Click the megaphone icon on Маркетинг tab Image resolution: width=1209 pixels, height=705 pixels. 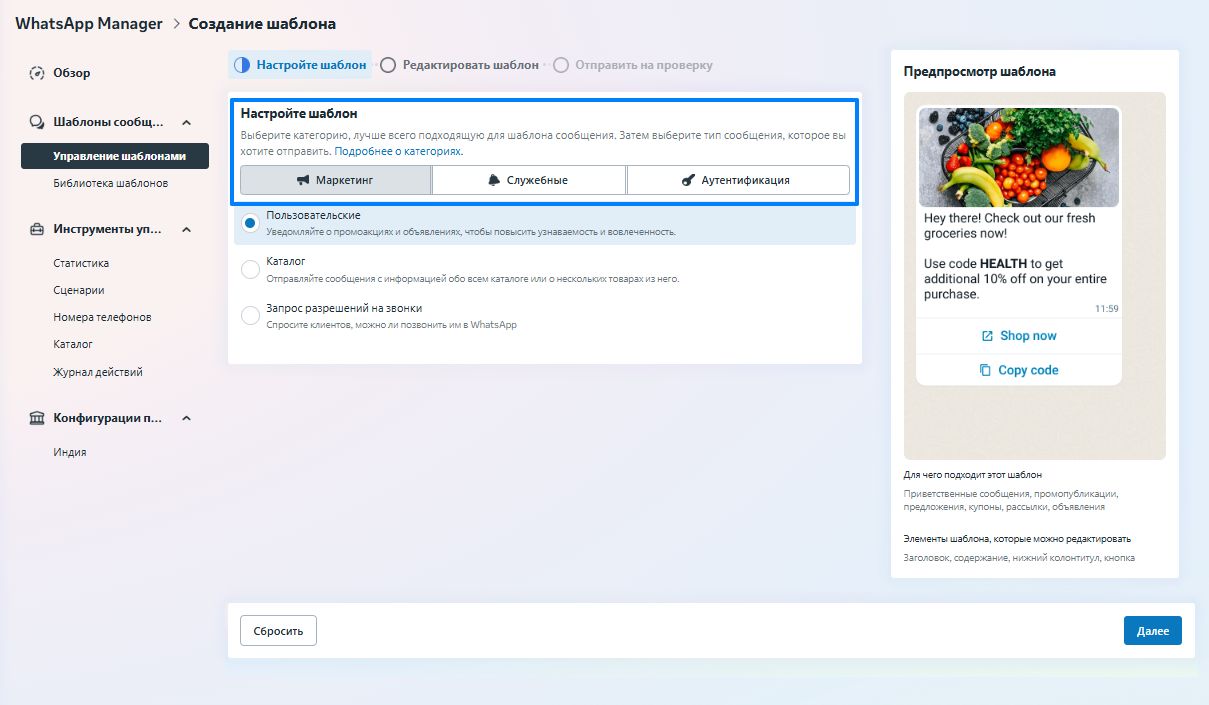[303, 180]
